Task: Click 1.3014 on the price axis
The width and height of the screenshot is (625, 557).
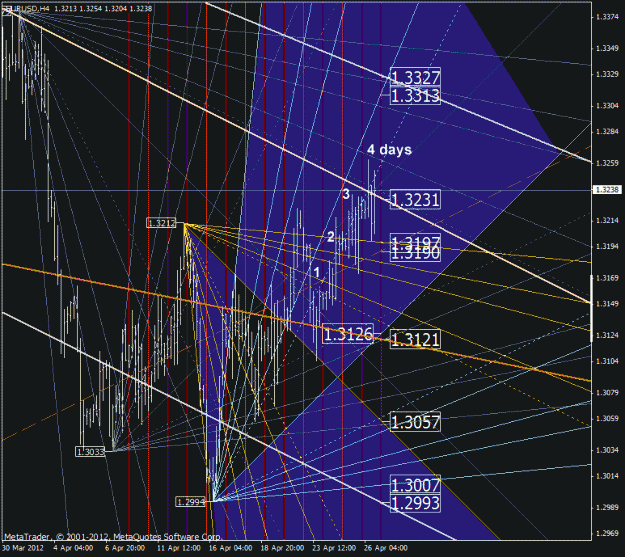Action: tap(607, 476)
